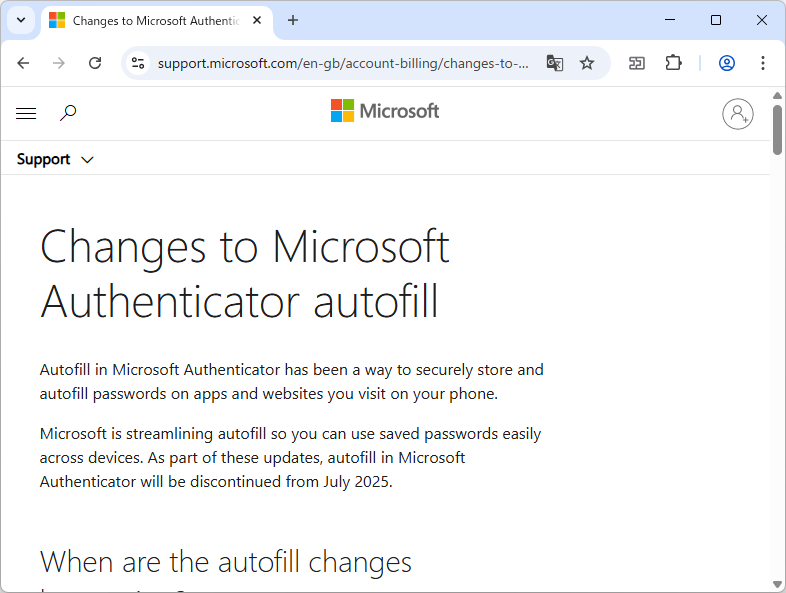Open a new browser tab
The image size is (786, 593).
click(293, 20)
